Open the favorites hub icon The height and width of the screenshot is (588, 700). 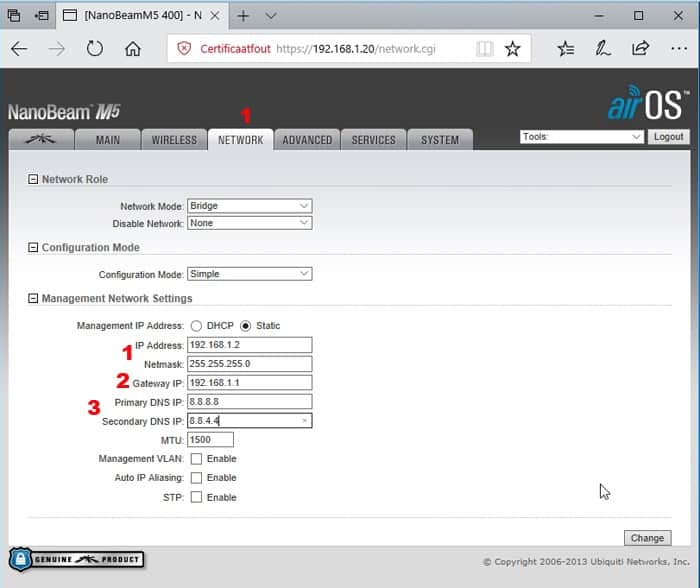pyautogui.click(x=566, y=49)
